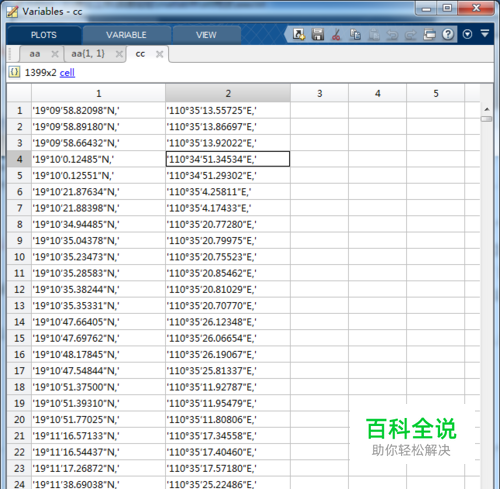Screen dimensions: 500x489
Task: Select column header 3
Action: [x=320, y=93]
